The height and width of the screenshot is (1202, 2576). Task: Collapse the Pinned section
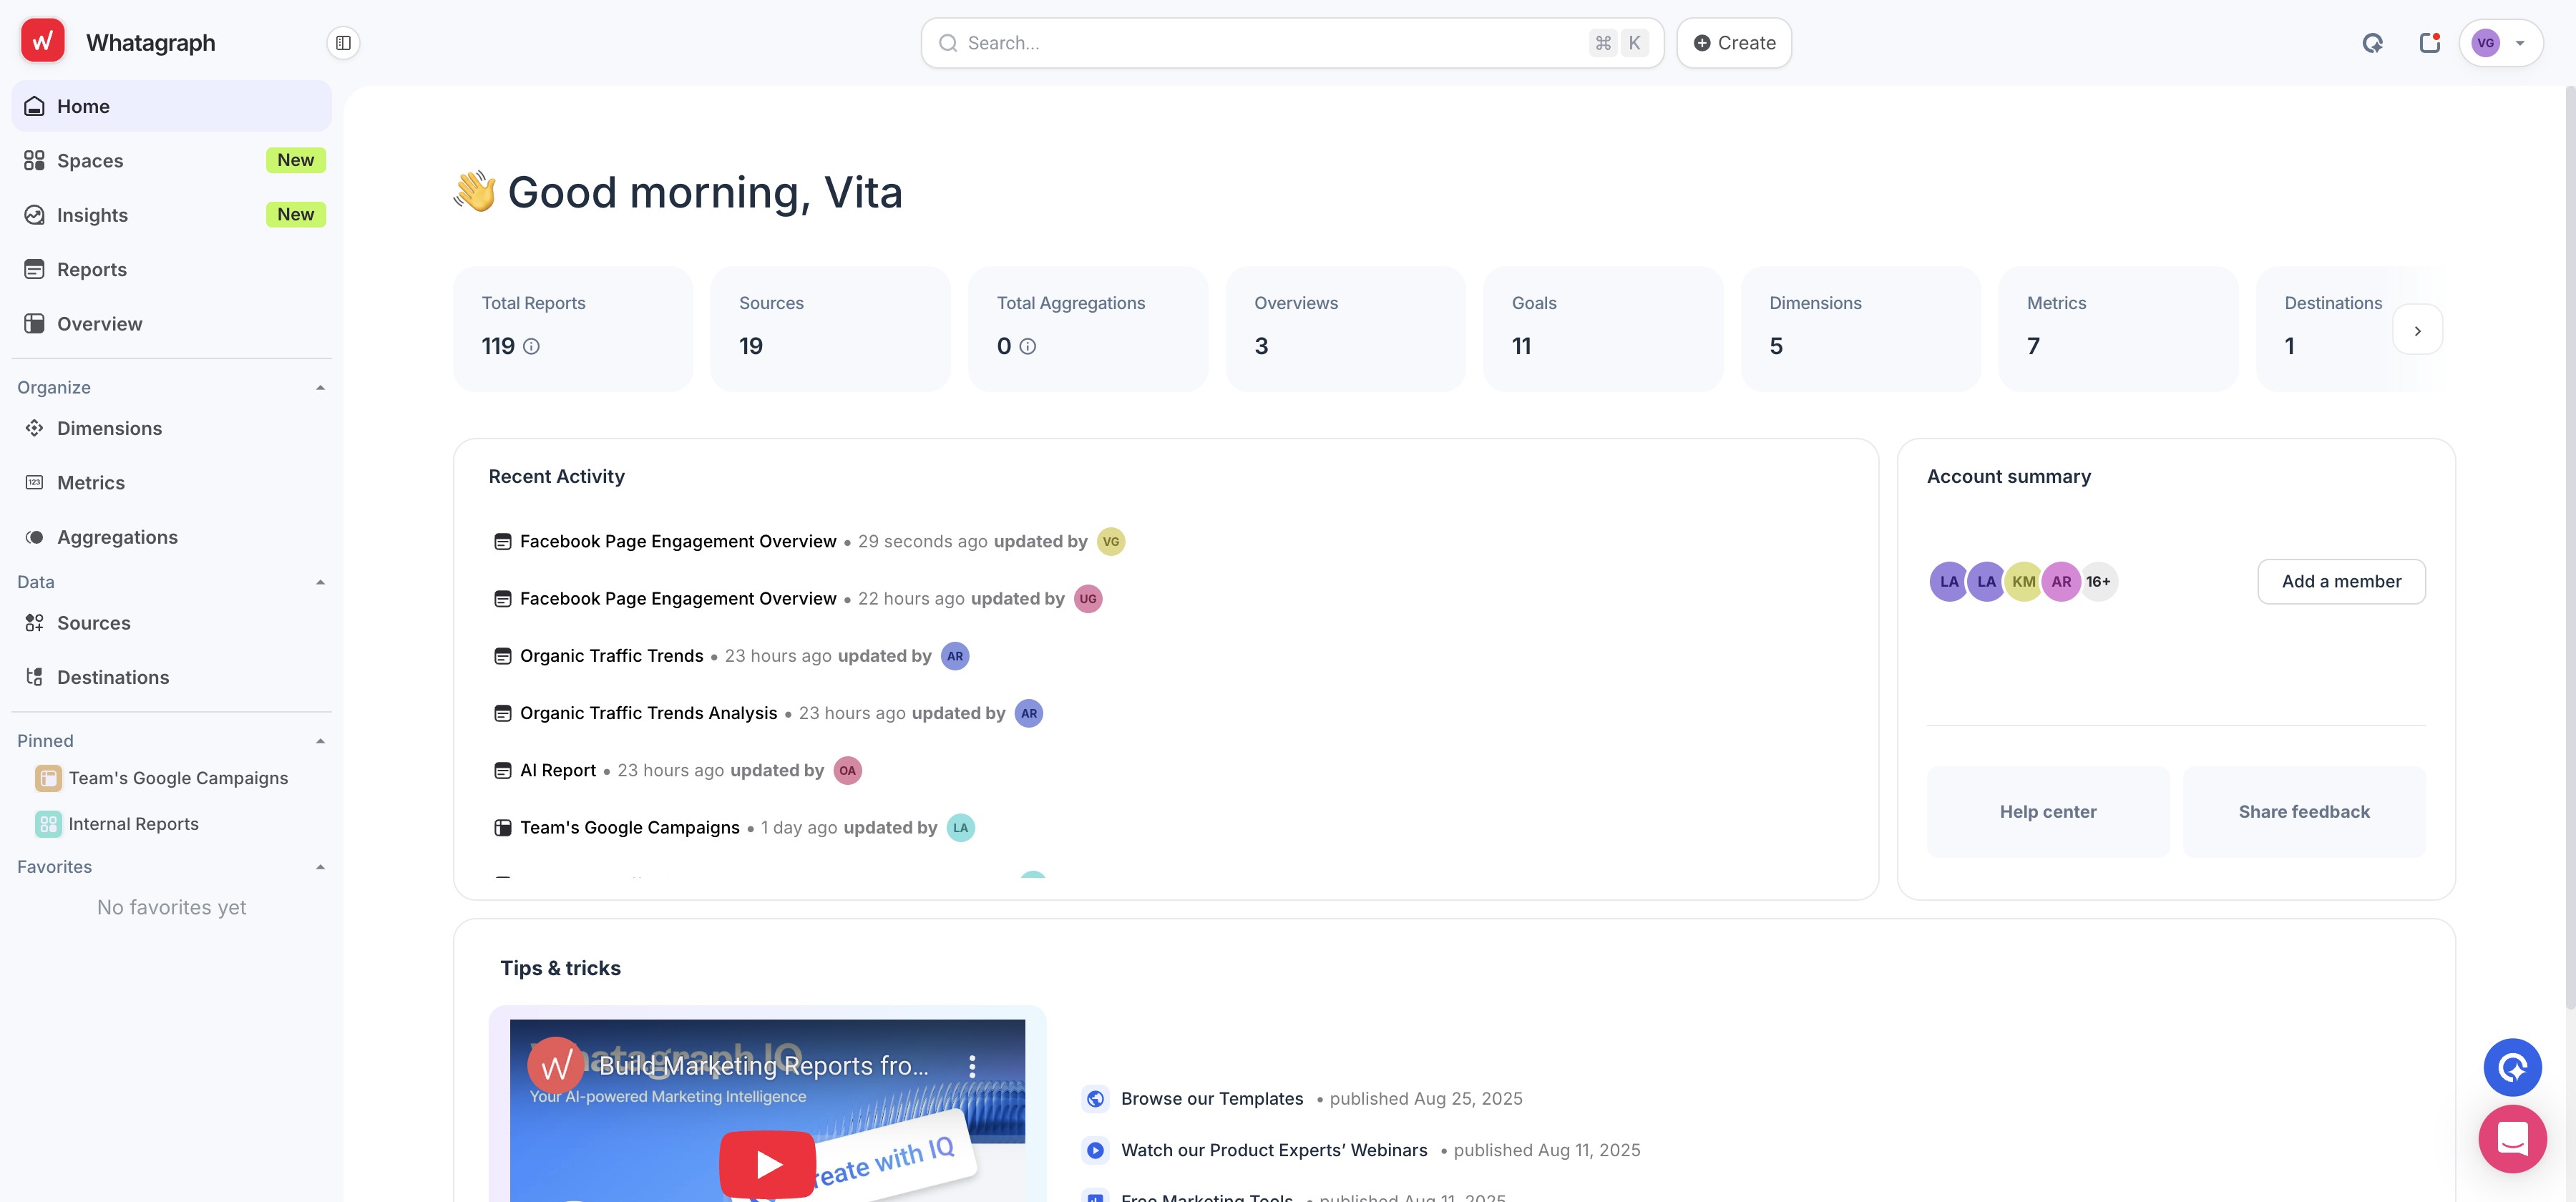click(320, 741)
